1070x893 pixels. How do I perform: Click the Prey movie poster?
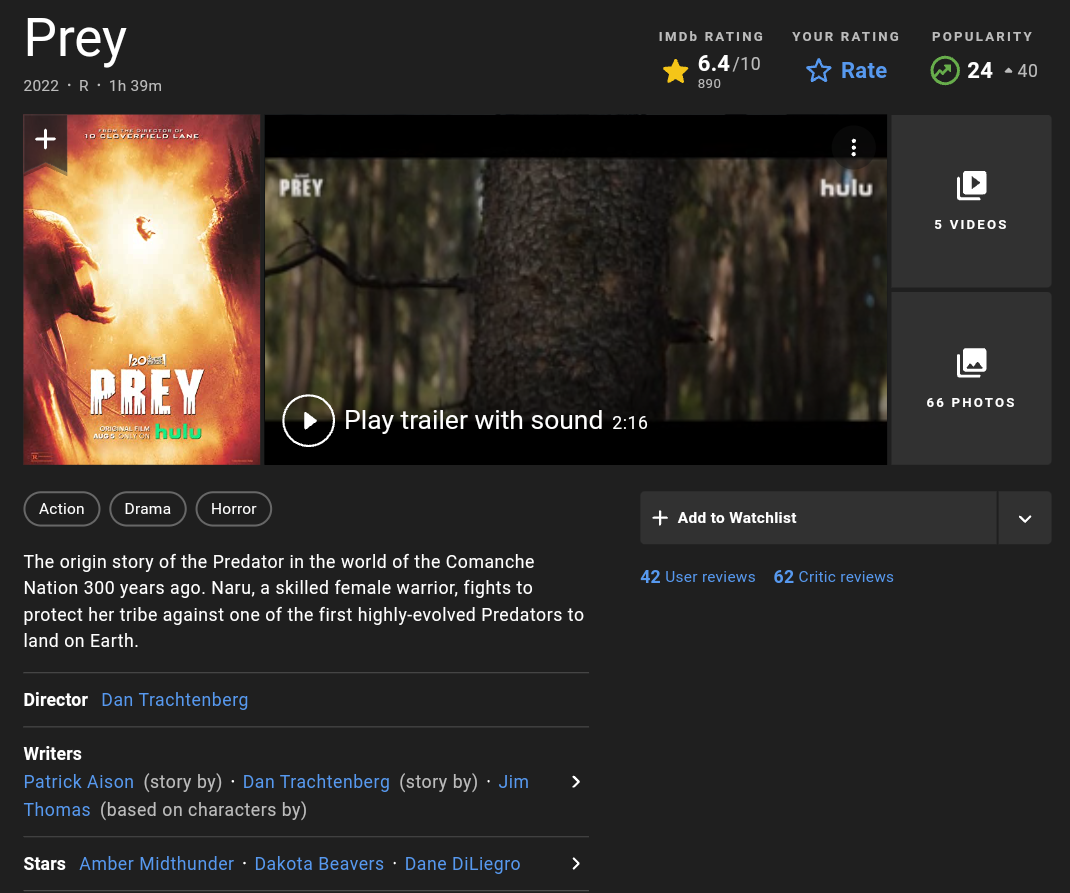[x=142, y=290]
